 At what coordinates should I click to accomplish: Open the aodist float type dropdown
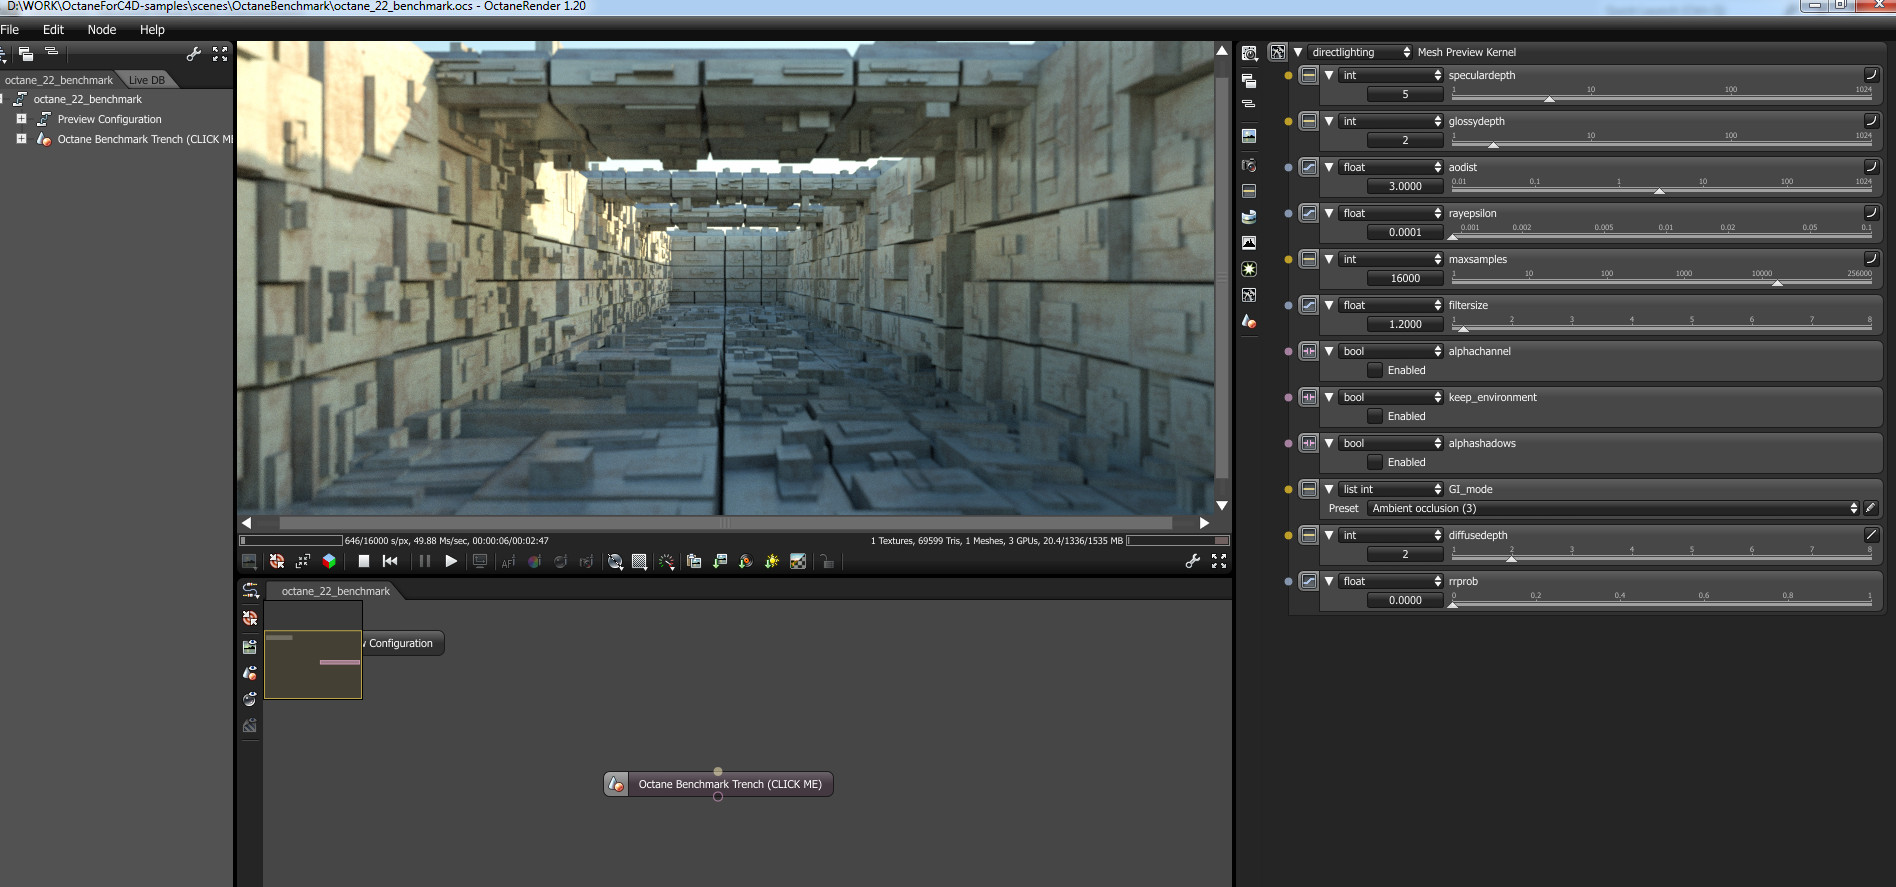[x=1391, y=167]
